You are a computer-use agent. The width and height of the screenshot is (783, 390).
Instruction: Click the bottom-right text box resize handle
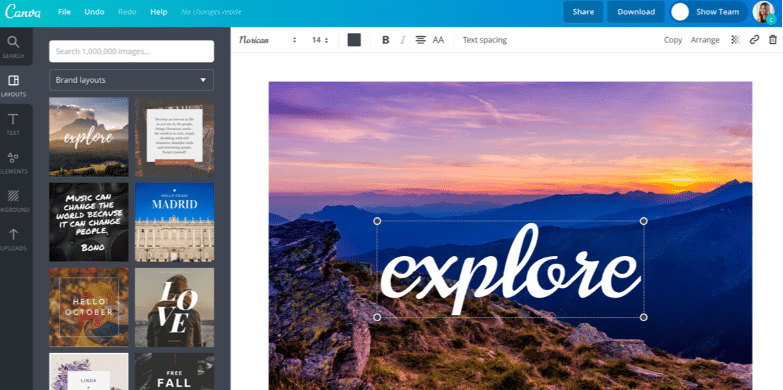click(644, 317)
